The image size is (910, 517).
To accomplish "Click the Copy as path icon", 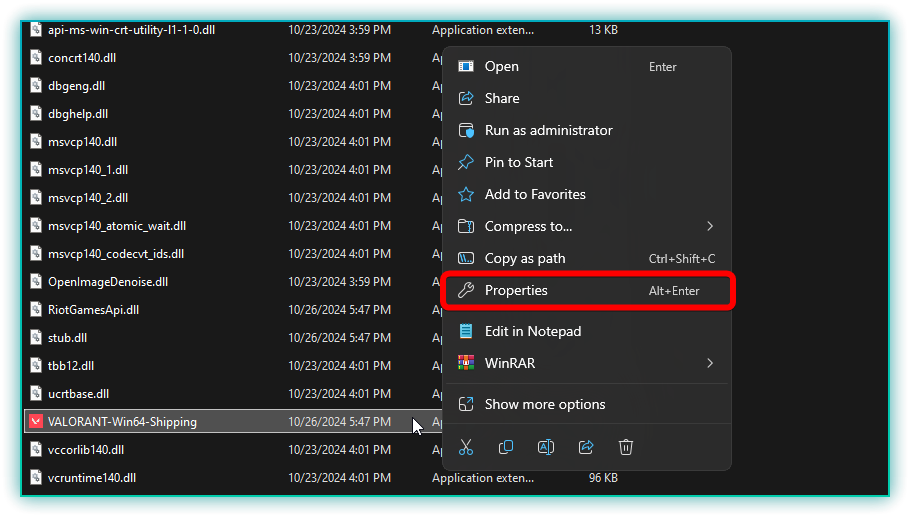I will (x=466, y=258).
